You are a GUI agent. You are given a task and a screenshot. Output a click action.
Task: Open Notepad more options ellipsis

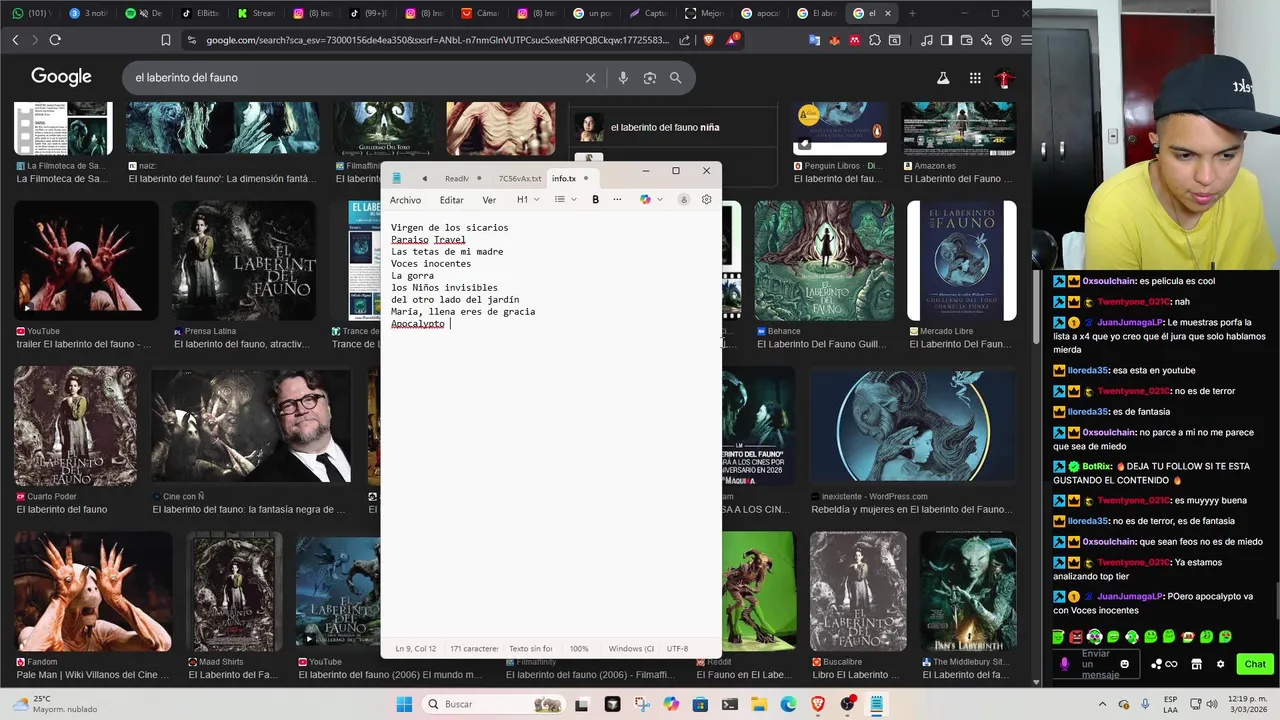pyautogui.click(x=617, y=200)
